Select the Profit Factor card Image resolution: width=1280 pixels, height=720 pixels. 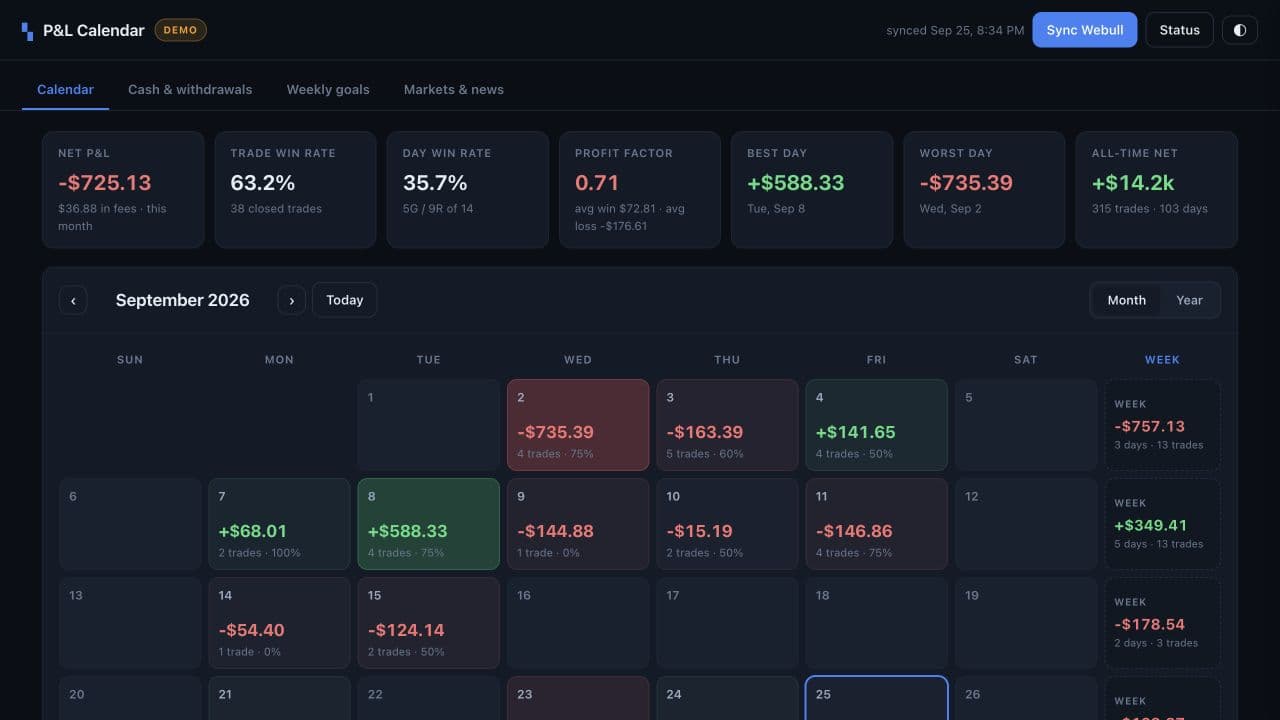coord(639,189)
